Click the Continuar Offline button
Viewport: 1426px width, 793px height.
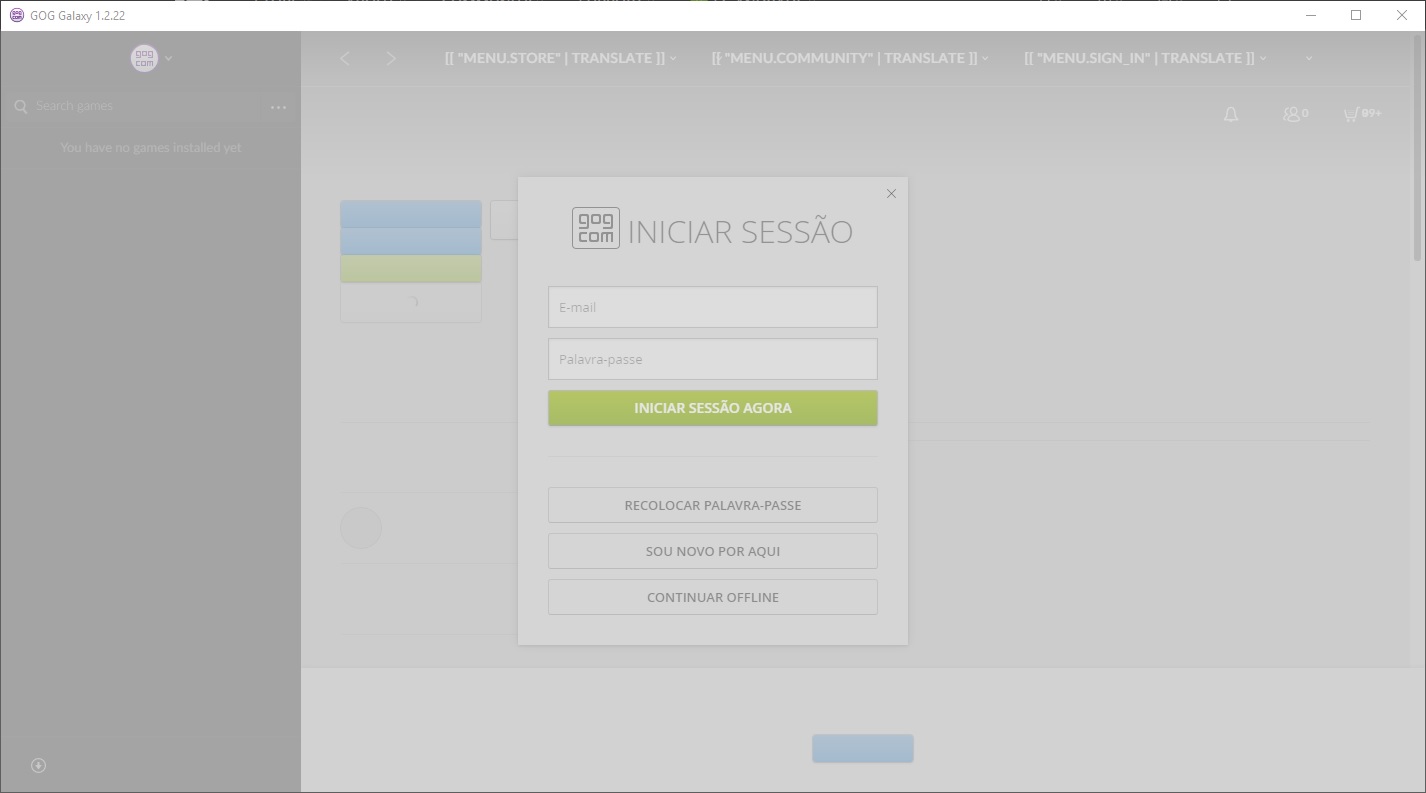point(712,597)
